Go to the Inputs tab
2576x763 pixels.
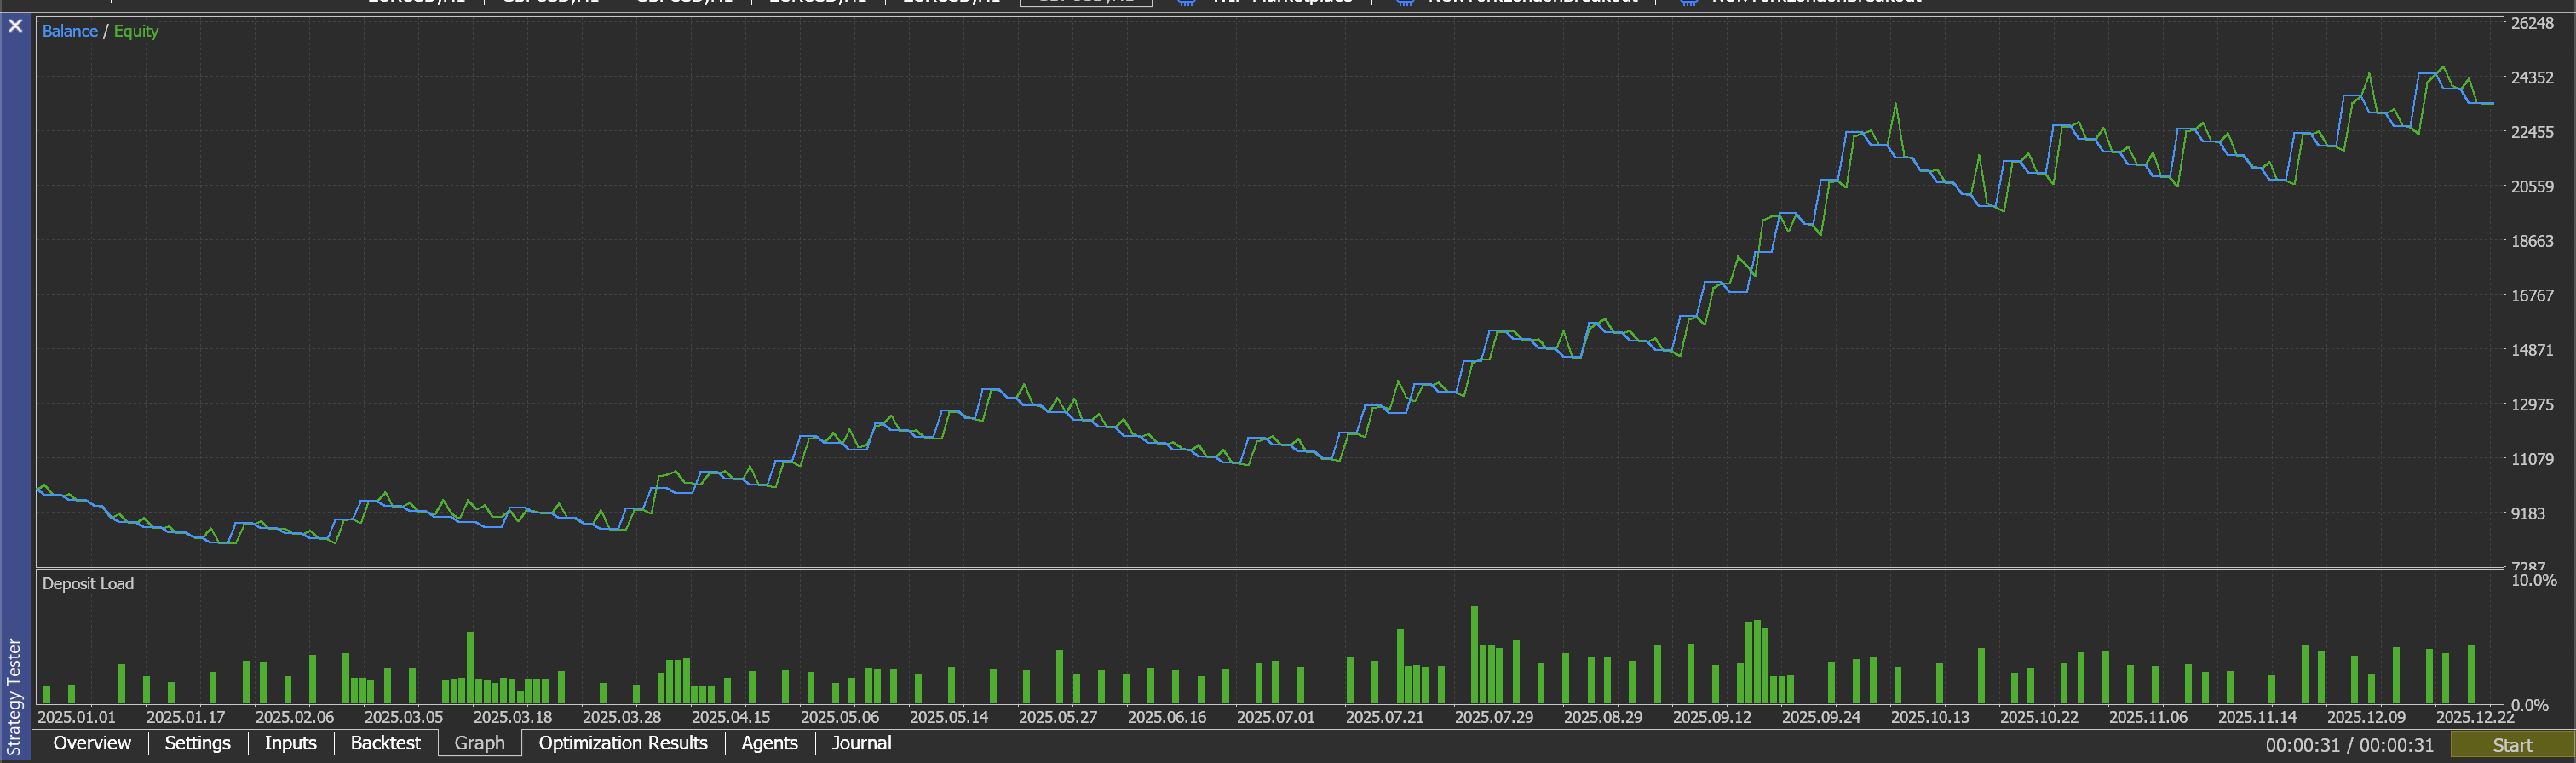click(x=290, y=743)
